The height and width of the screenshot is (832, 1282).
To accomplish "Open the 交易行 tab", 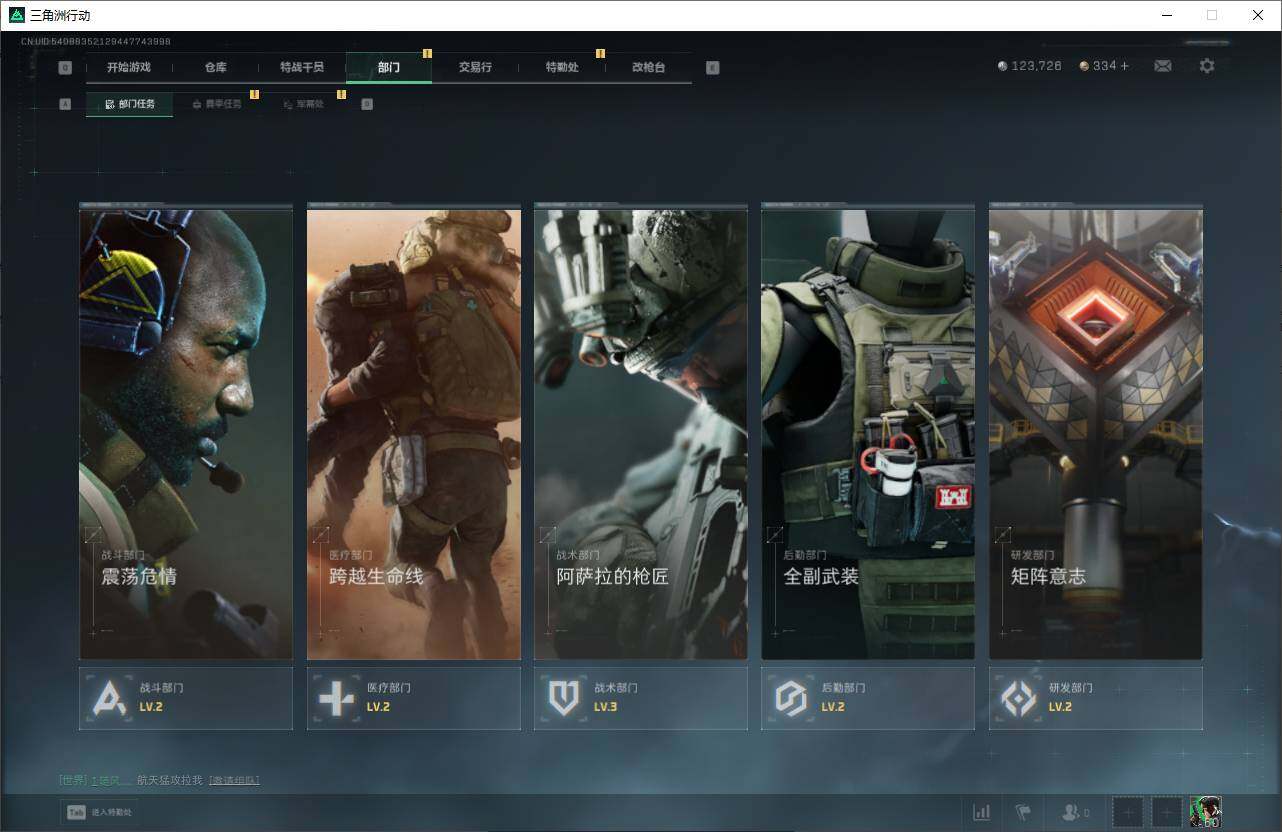I will coord(476,68).
